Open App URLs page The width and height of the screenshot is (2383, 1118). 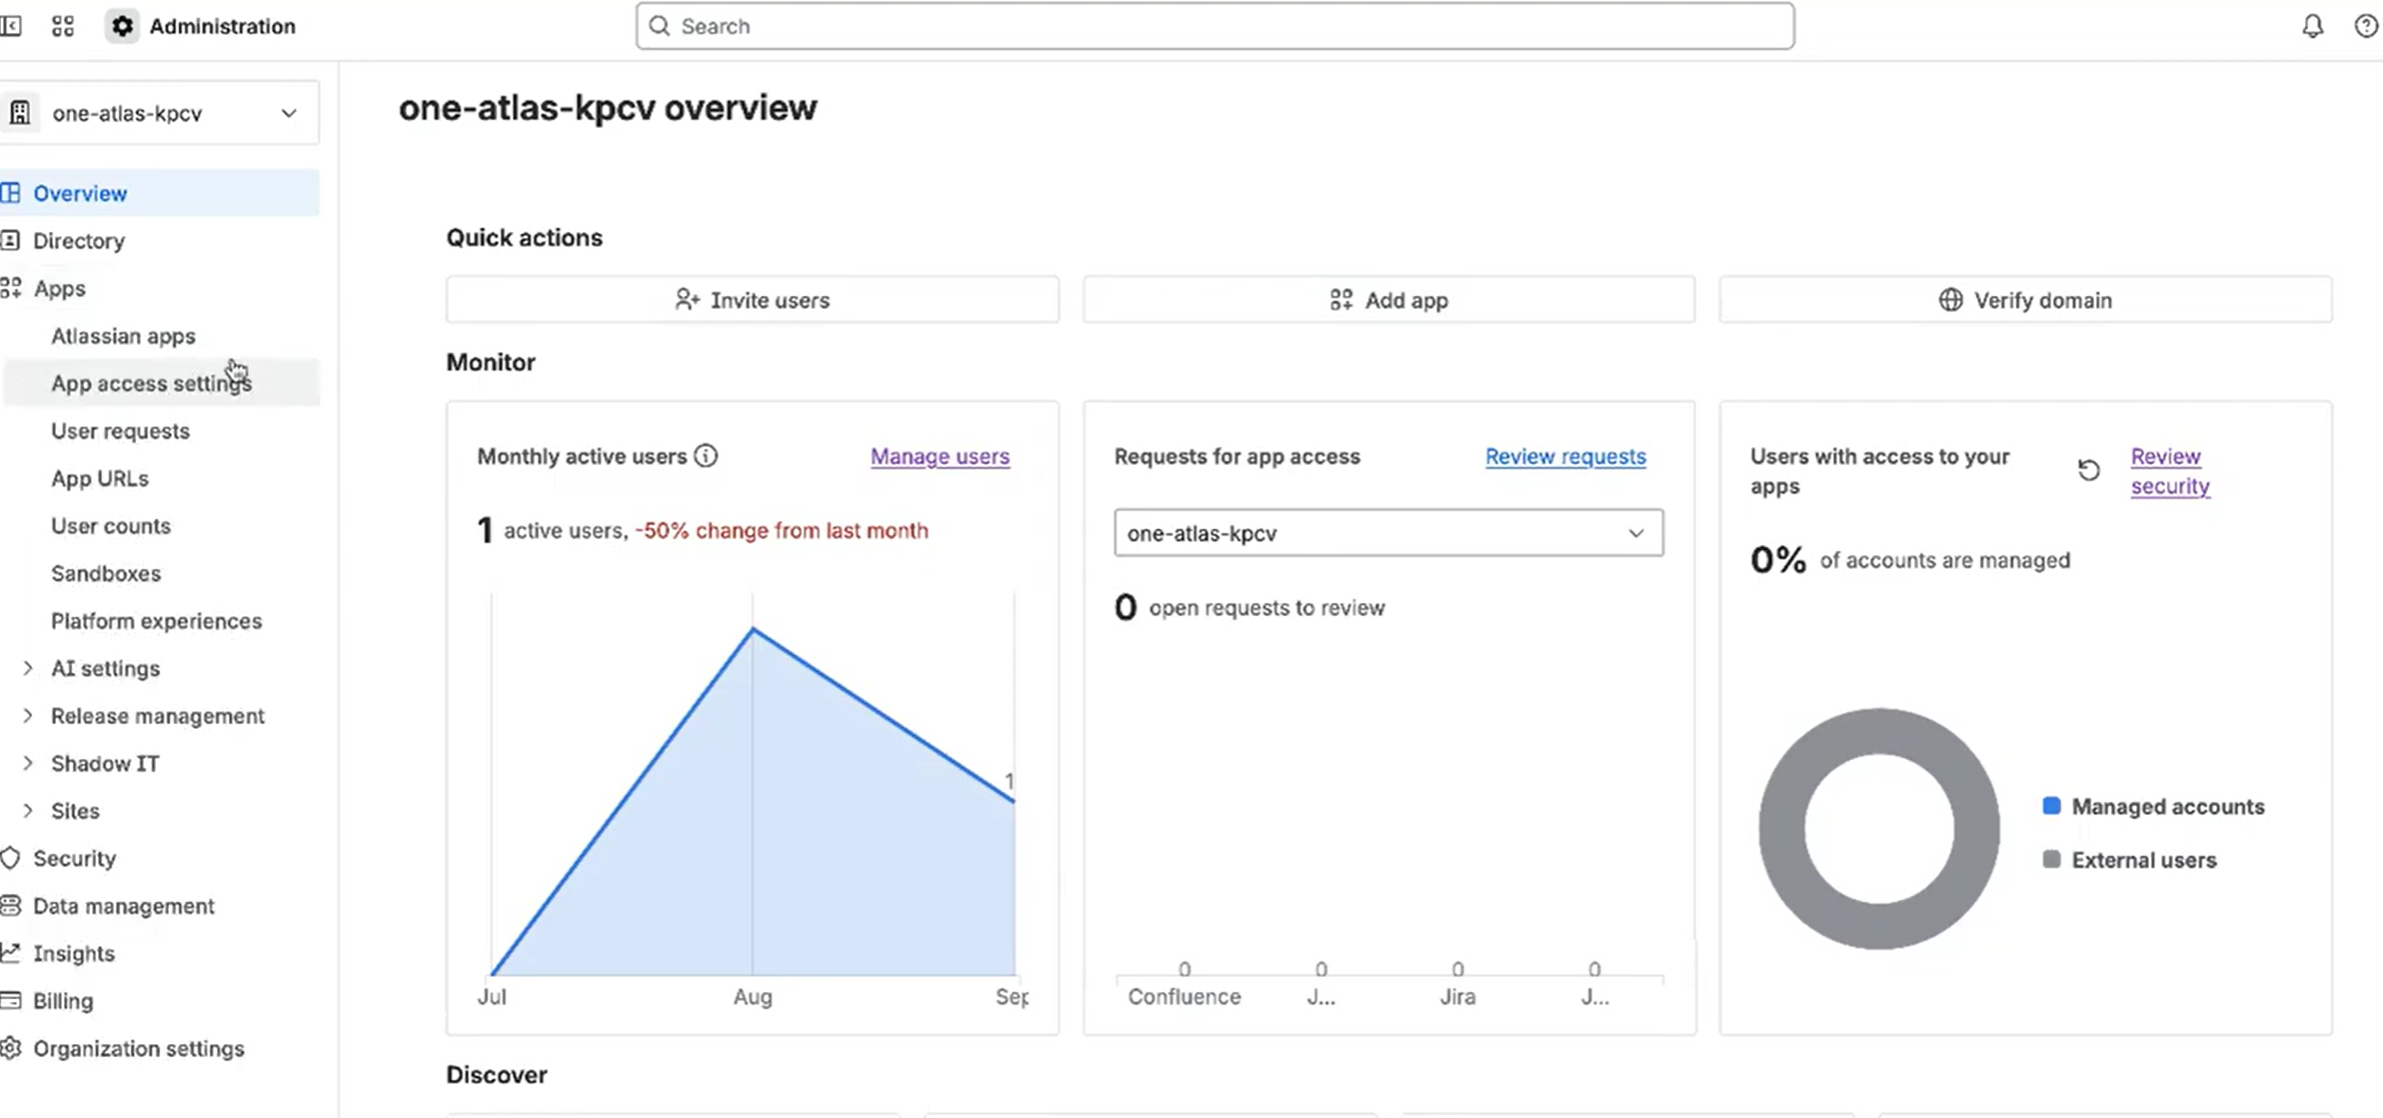[x=100, y=478]
